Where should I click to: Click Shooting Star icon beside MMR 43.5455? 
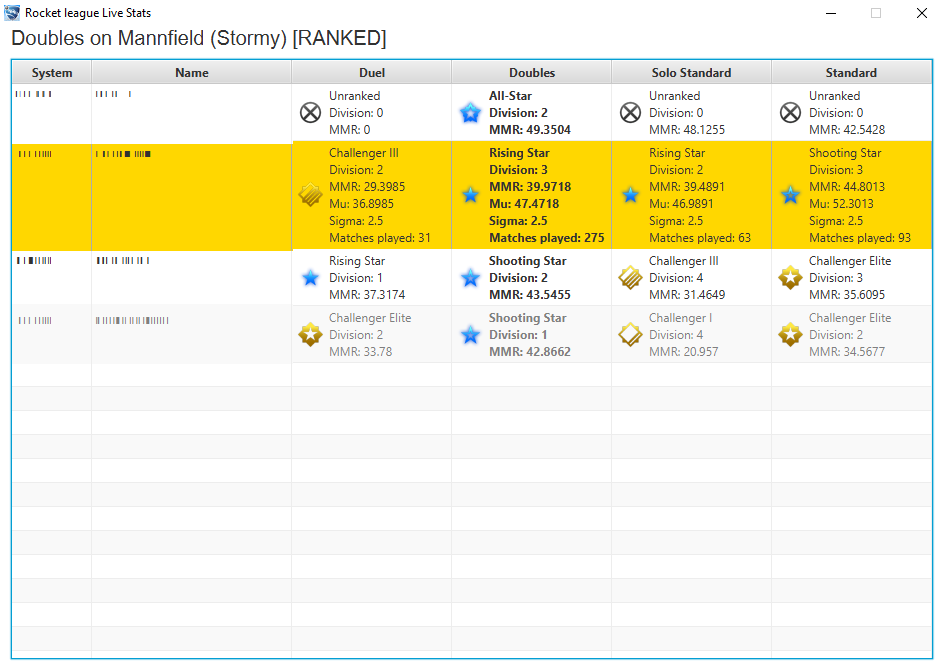click(x=470, y=278)
